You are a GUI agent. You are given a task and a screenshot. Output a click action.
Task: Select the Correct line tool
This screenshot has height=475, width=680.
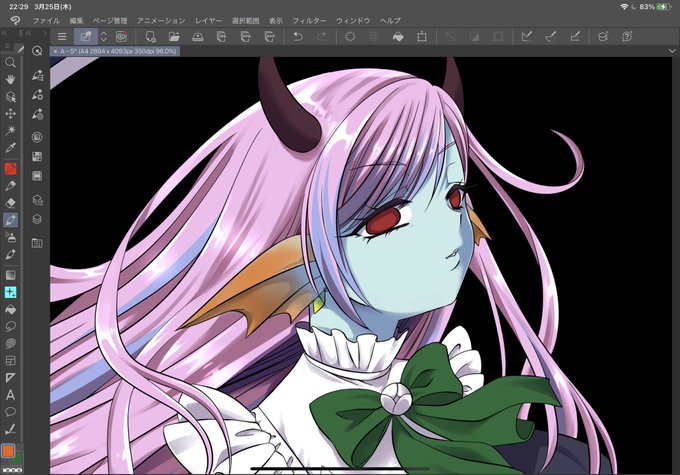[10, 429]
